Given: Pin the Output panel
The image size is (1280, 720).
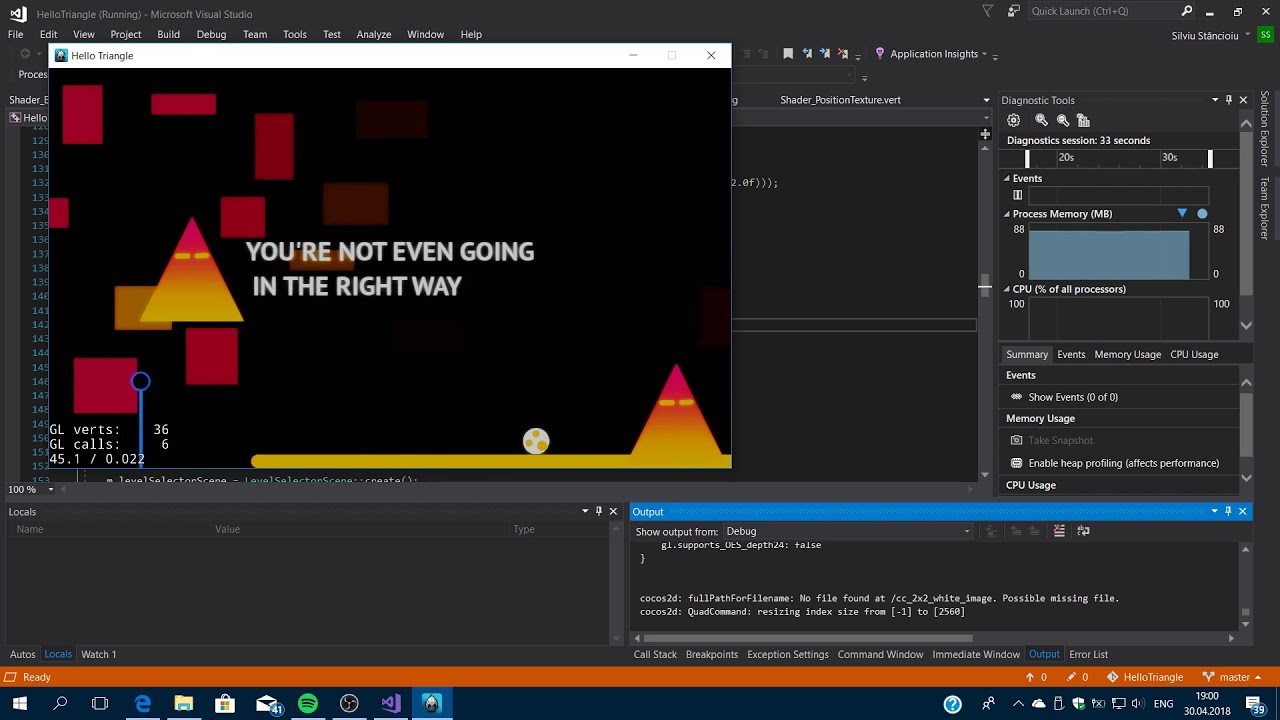Looking at the screenshot, I should (x=1228, y=511).
